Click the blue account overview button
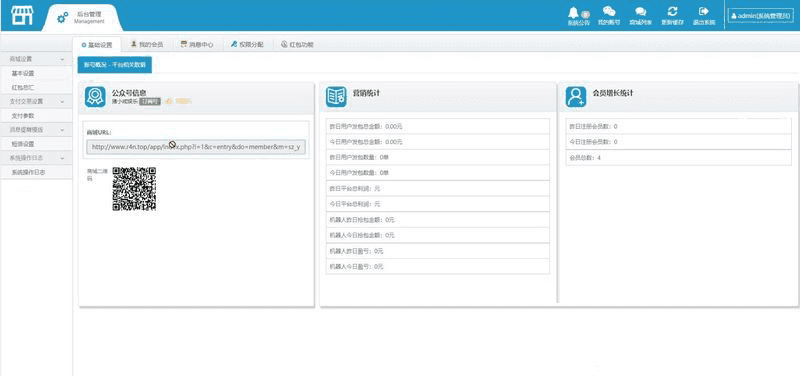The height and width of the screenshot is (376, 800). (x=115, y=65)
